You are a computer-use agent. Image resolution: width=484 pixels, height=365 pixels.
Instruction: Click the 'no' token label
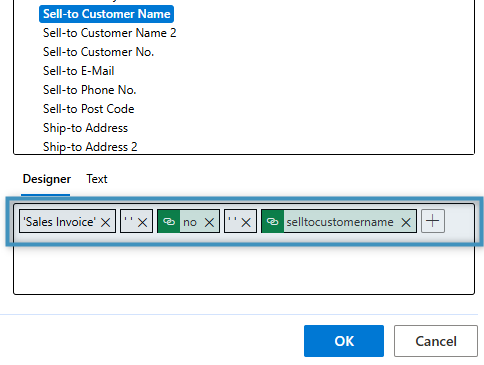(190, 222)
